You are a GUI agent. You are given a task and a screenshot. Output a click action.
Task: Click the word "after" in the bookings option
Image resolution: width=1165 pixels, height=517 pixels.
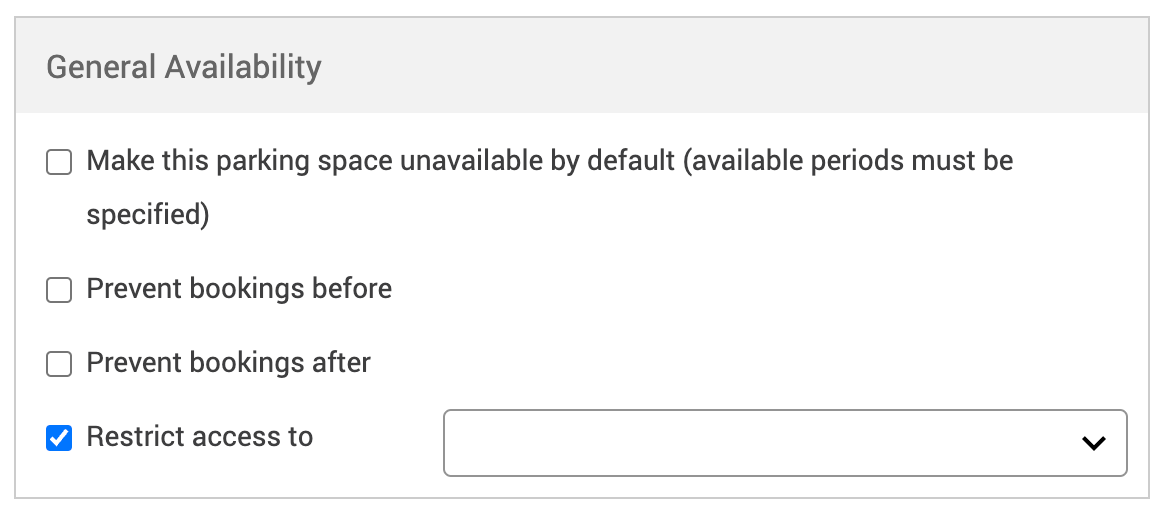pyautogui.click(x=341, y=362)
